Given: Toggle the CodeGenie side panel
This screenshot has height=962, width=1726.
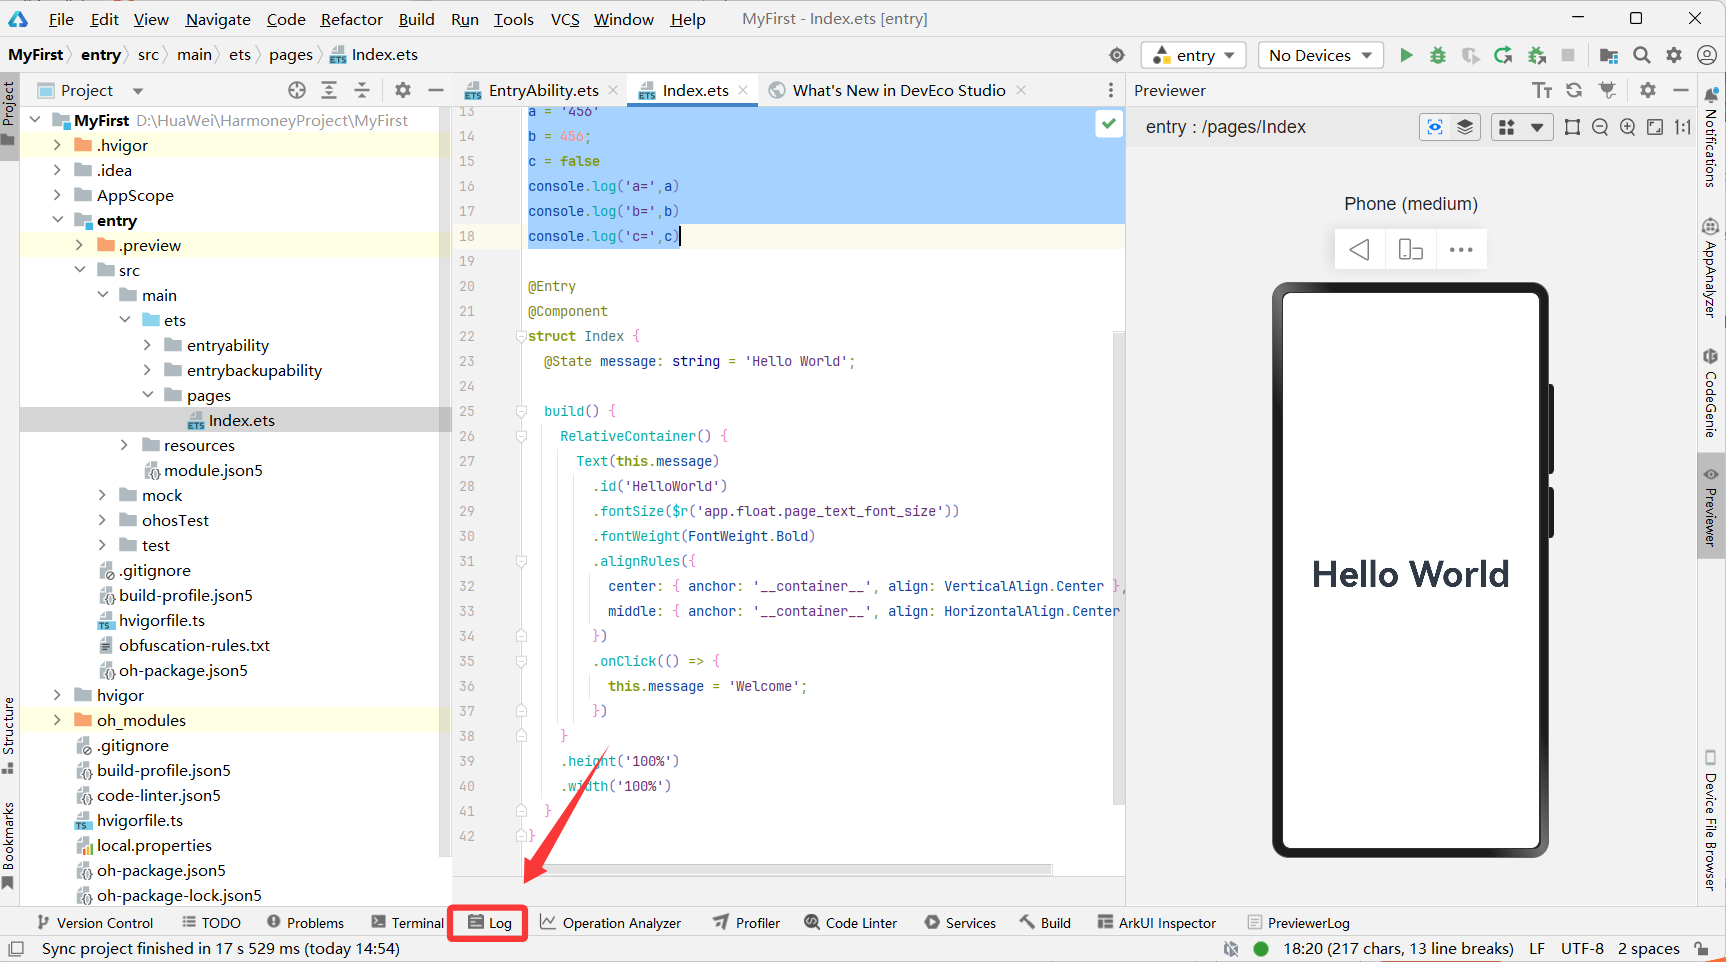Looking at the screenshot, I should [x=1711, y=393].
